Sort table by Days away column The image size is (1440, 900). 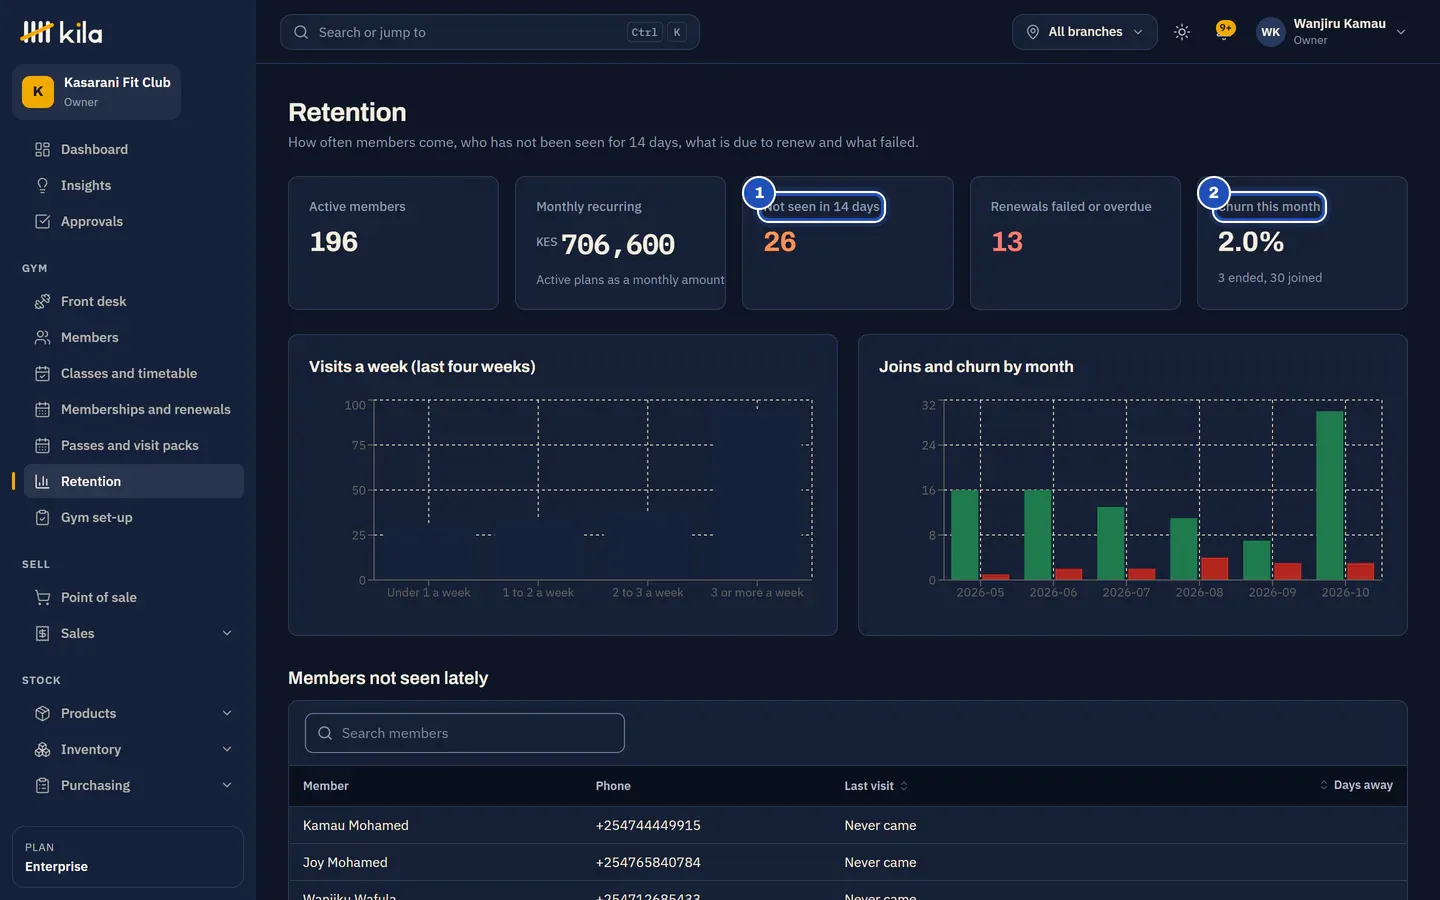[x=1356, y=785]
